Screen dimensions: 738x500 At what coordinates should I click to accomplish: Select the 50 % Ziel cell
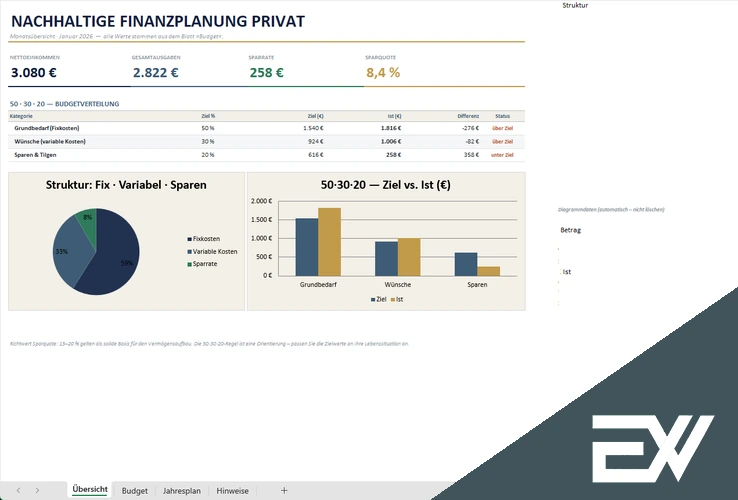(208, 128)
